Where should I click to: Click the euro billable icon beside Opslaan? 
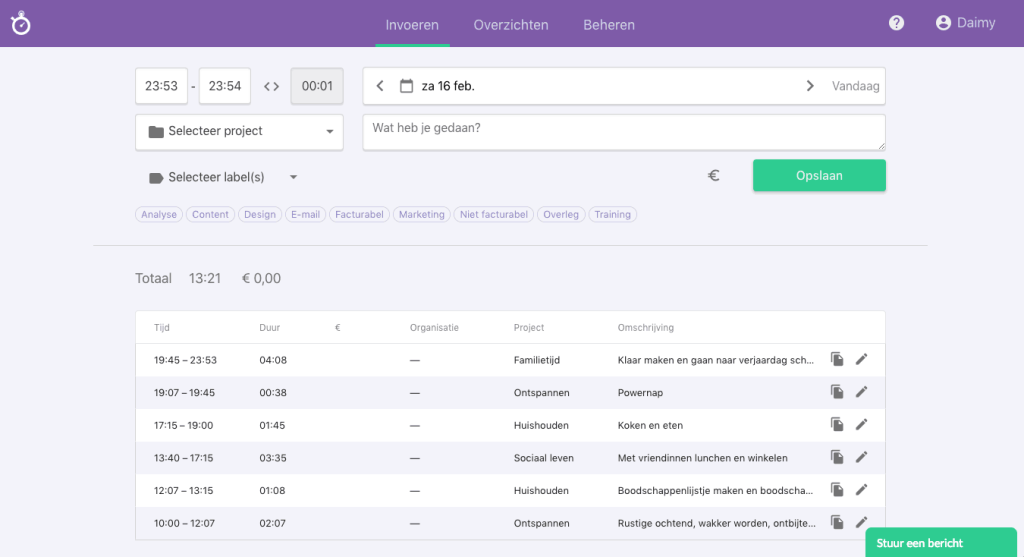coord(714,175)
